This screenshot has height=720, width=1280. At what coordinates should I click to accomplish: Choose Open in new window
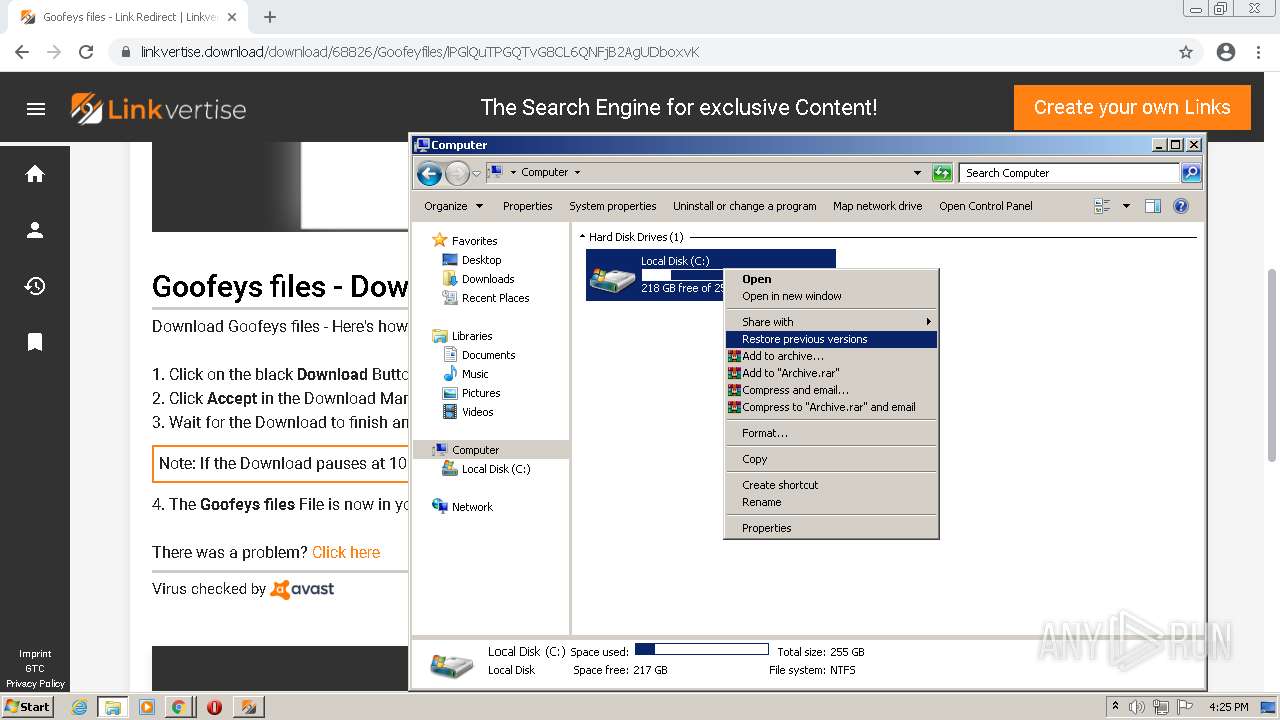click(x=831, y=296)
